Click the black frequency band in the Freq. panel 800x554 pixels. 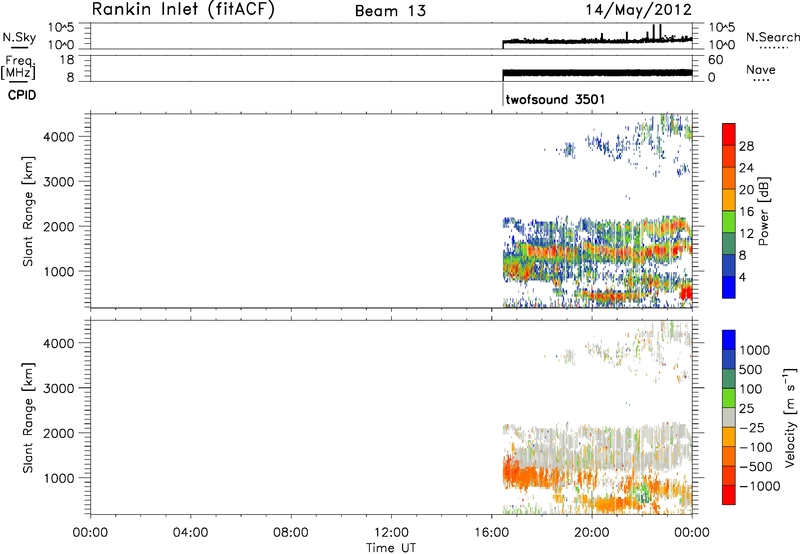[597, 73]
